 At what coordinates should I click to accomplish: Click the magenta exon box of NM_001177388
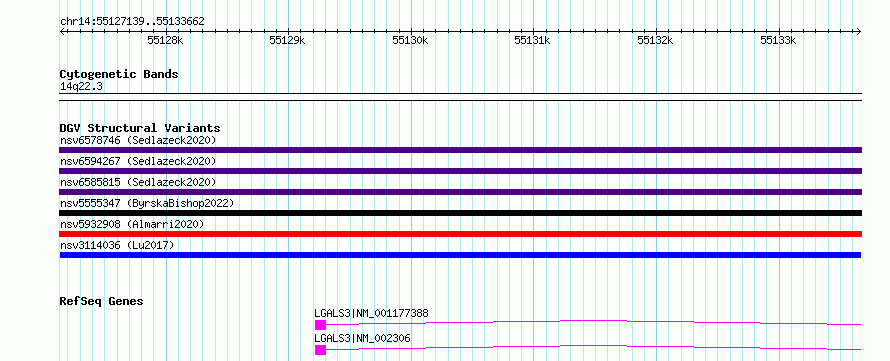coord(320,325)
